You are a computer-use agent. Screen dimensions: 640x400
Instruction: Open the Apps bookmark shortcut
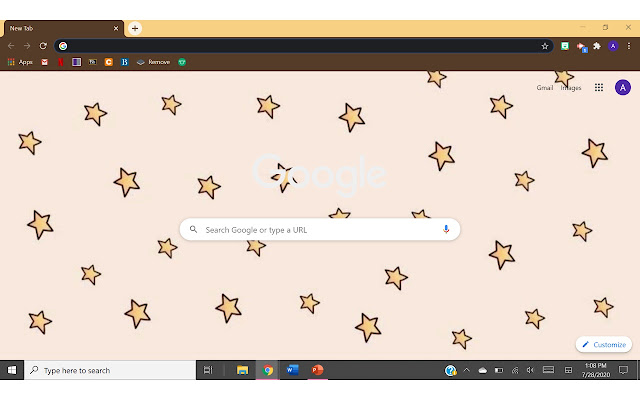pyautogui.click(x=20, y=62)
